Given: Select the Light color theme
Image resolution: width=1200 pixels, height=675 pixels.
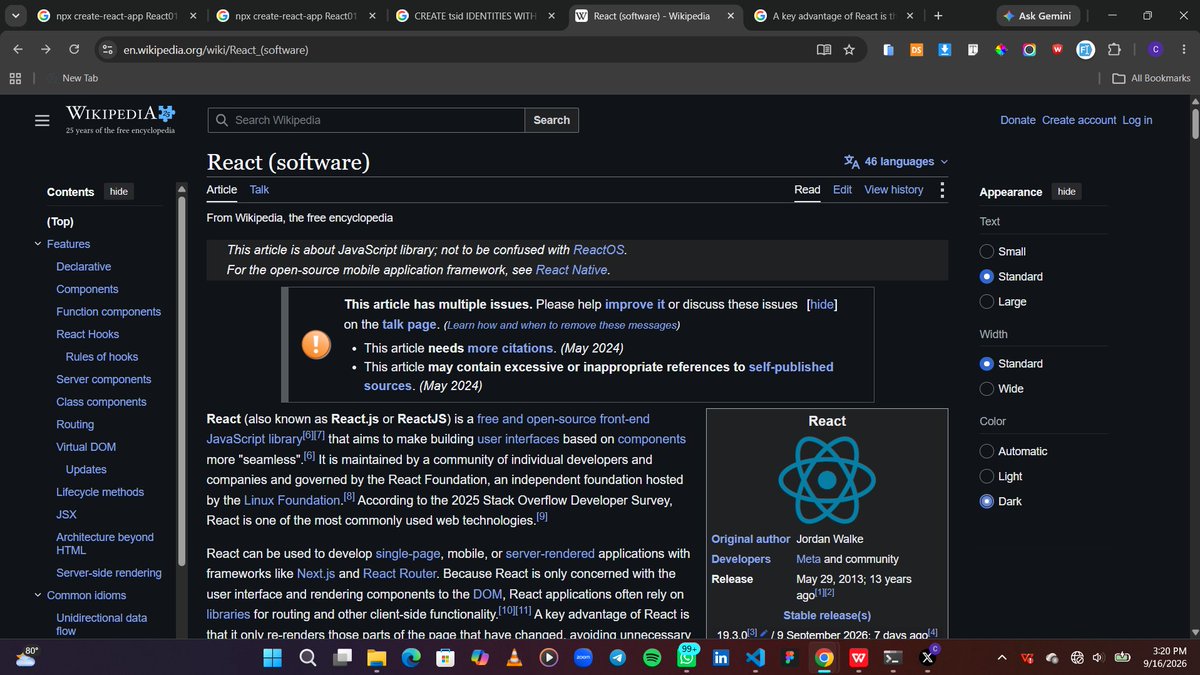Looking at the screenshot, I should (x=987, y=477).
